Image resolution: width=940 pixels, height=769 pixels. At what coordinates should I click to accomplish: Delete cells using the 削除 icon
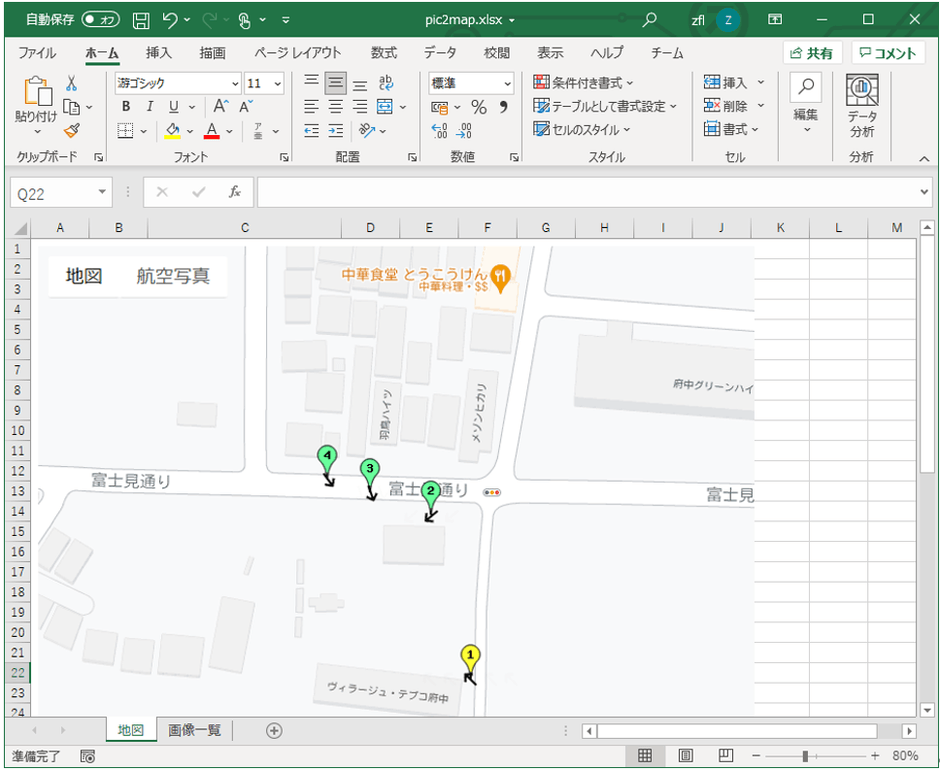[x=720, y=104]
